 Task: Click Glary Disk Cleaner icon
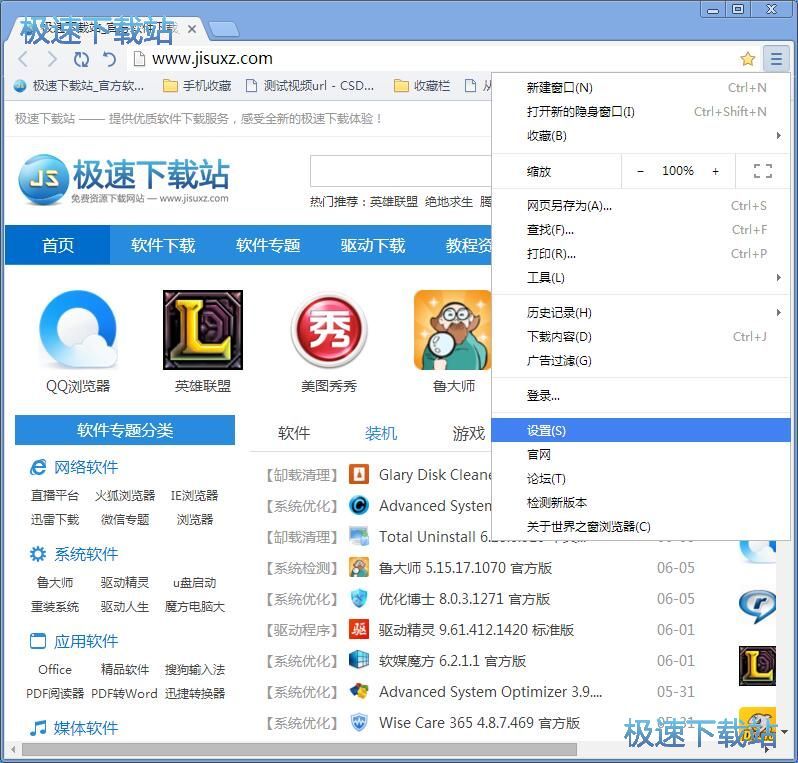(x=359, y=474)
